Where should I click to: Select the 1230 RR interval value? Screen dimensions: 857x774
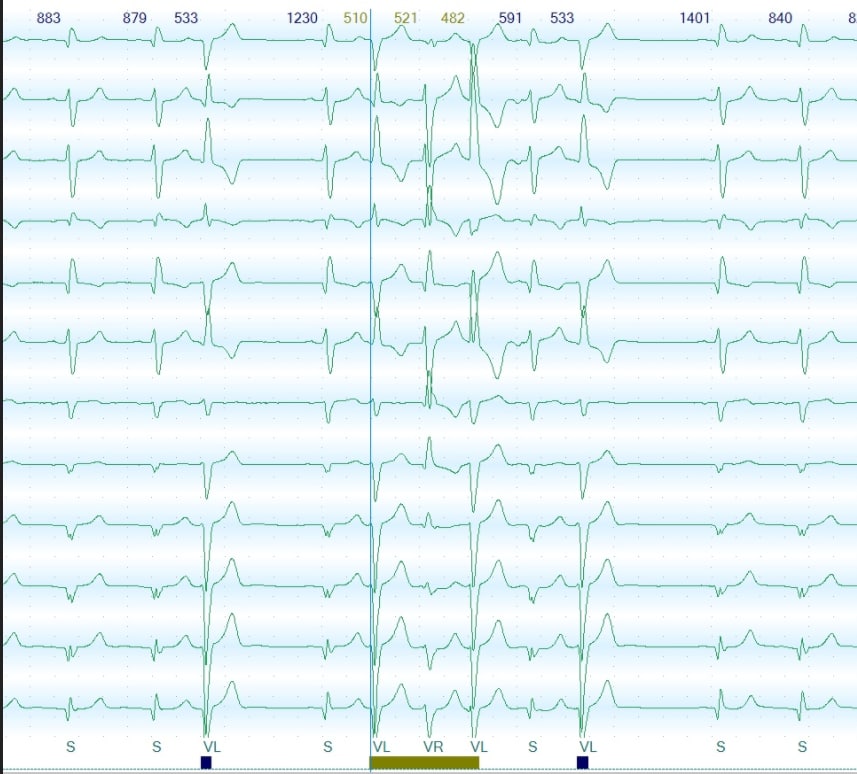tap(302, 18)
